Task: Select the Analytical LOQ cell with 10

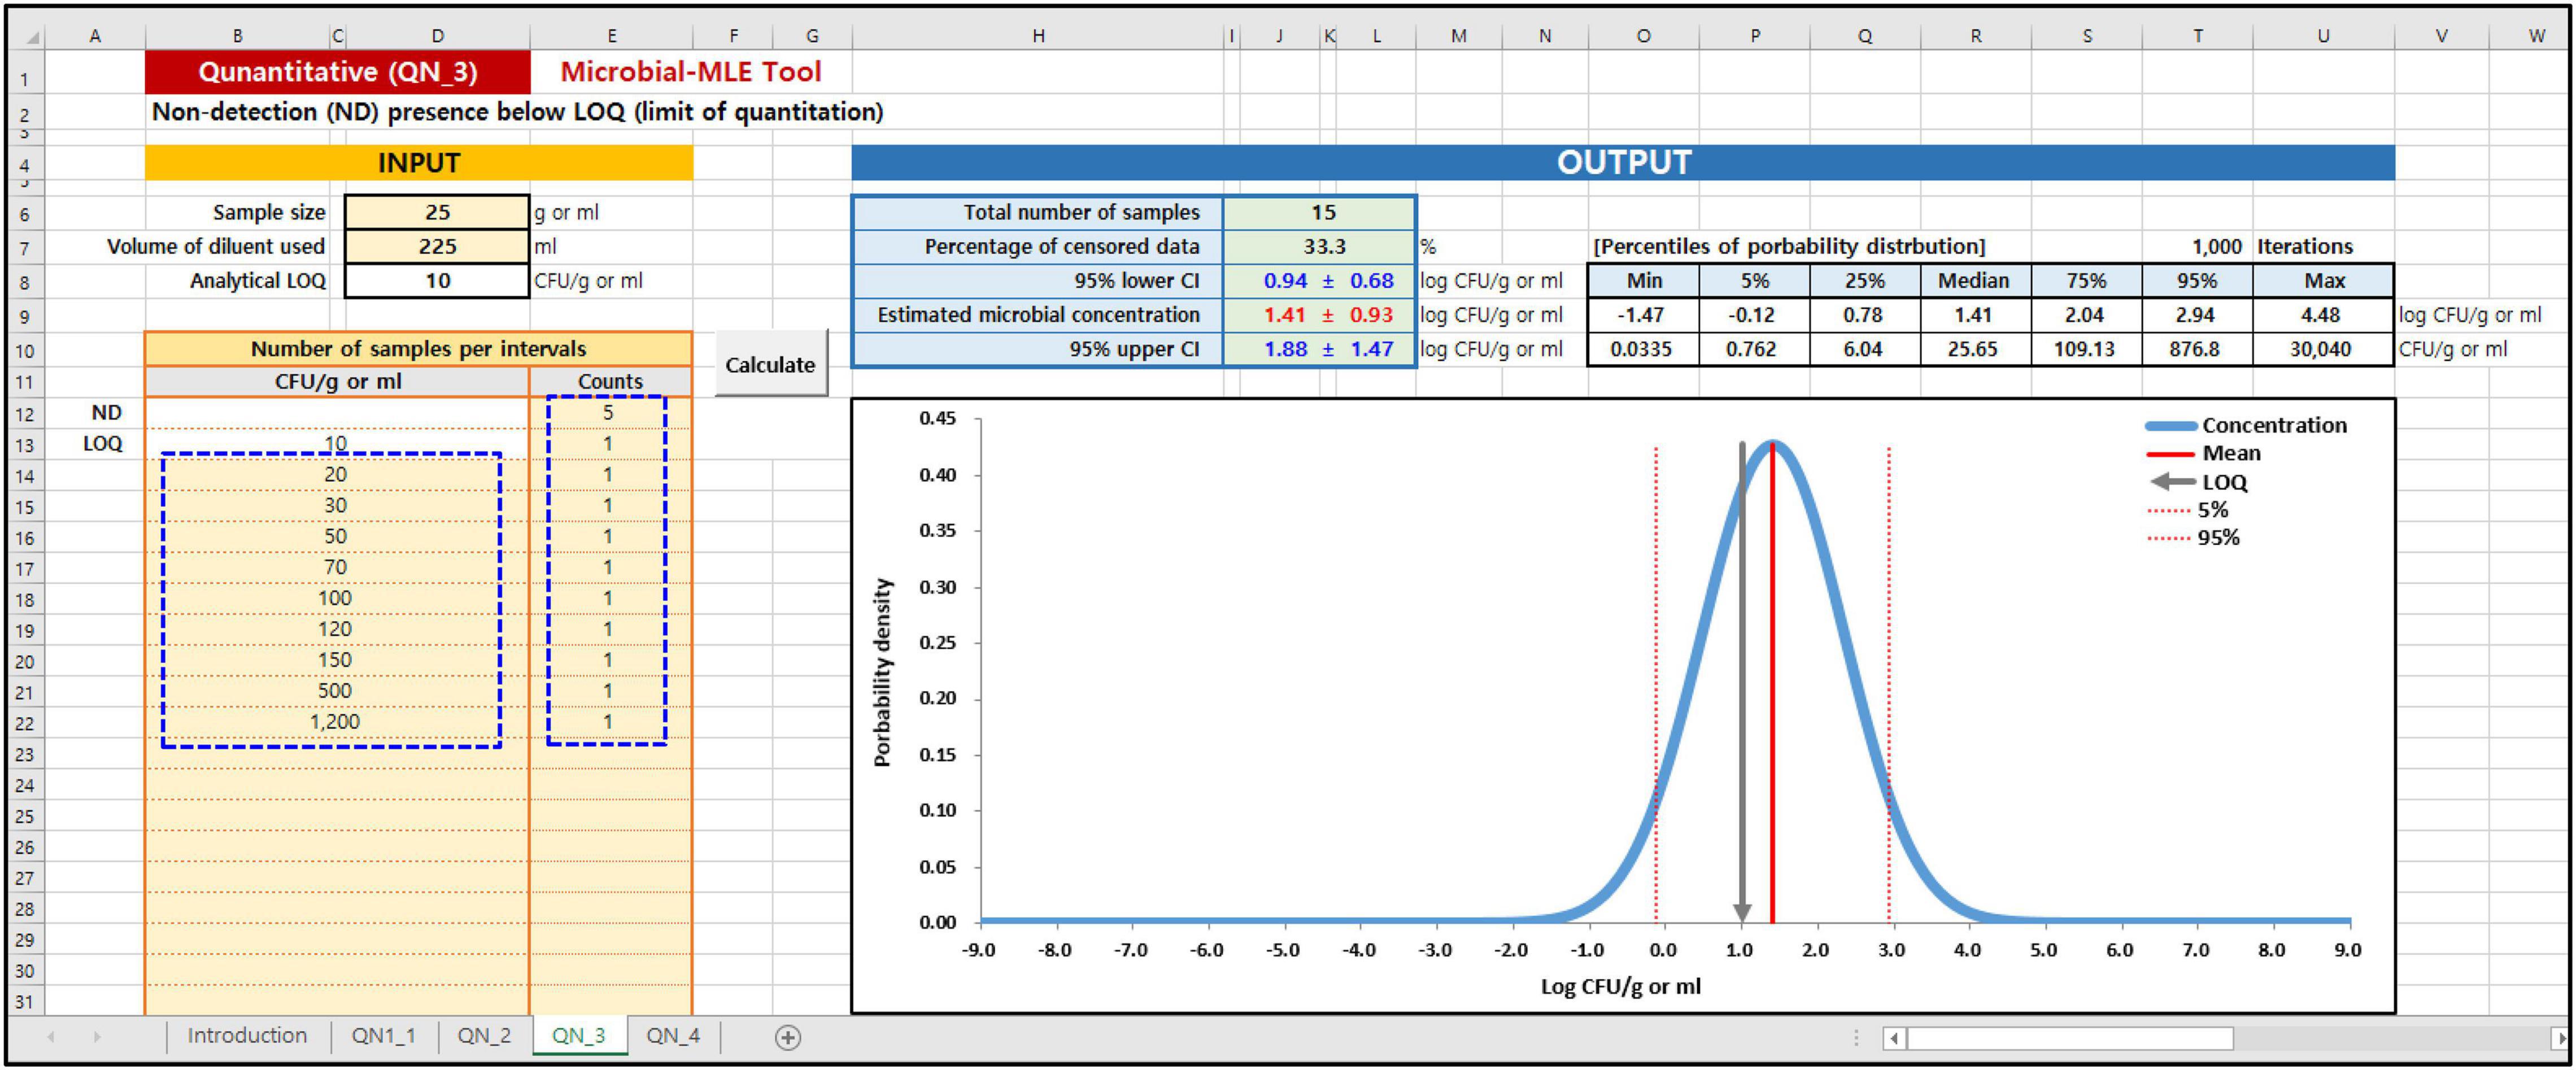Action: point(437,280)
